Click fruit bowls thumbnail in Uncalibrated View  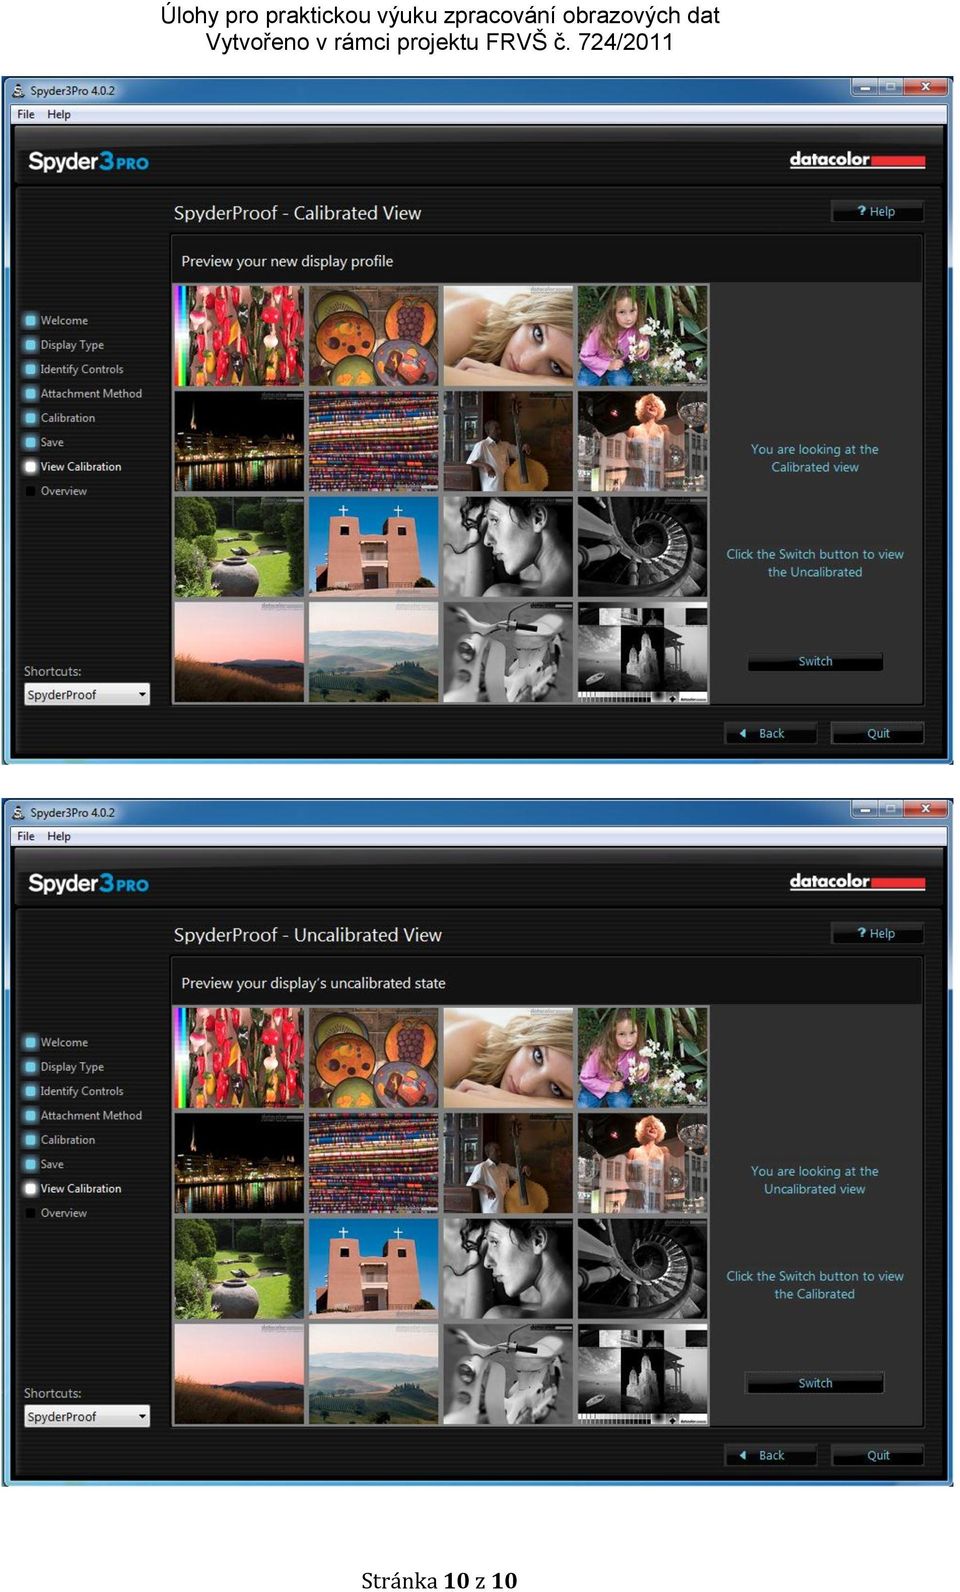(373, 1058)
